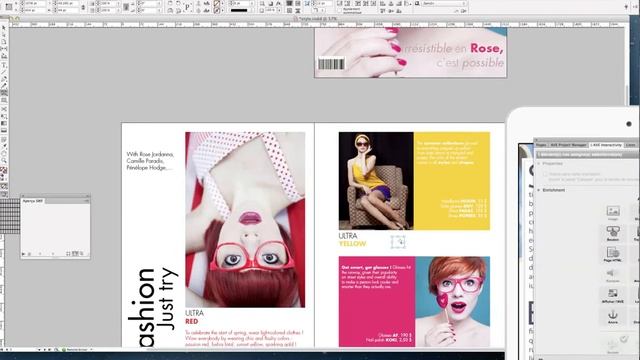Image resolution: width=640 pixels, height=360 pixels.
Task: Select the Type tool
Action: point(4,65)
